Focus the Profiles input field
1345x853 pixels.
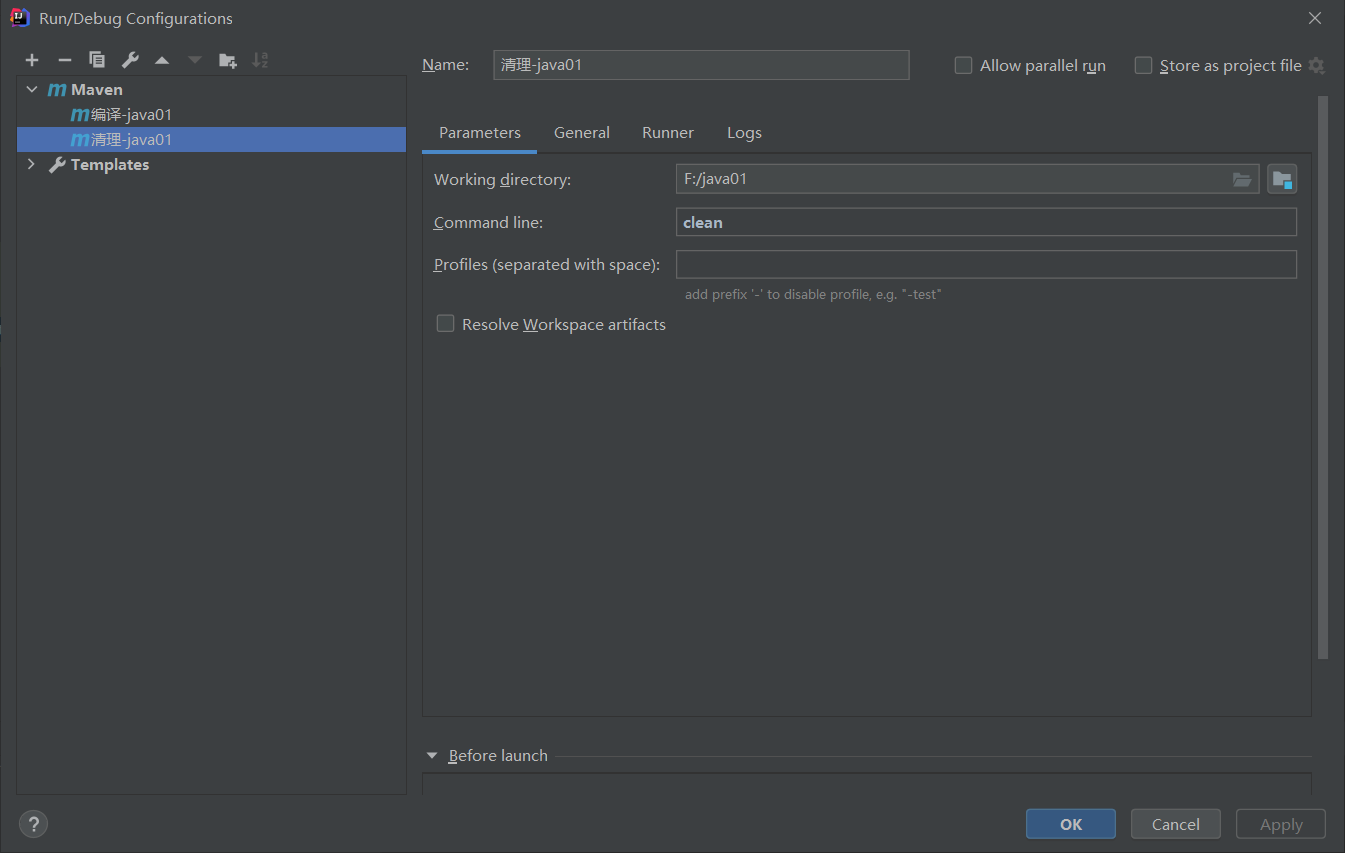pyautogui.click(x=986, y=264)
